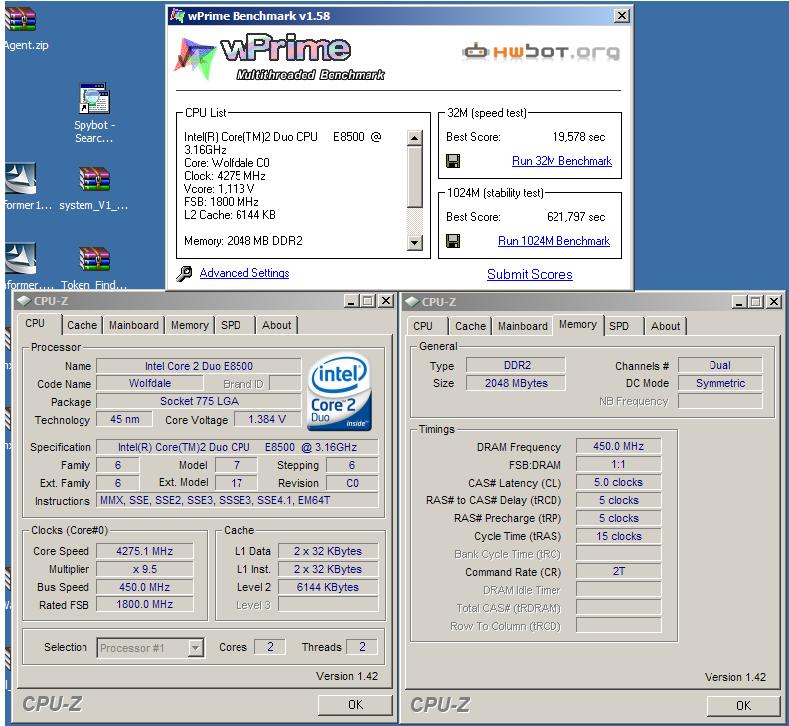Viewport: 789px width, 726px height.
Task: Click the Code Name value Wolfdale
Action: tap(150, 383)
